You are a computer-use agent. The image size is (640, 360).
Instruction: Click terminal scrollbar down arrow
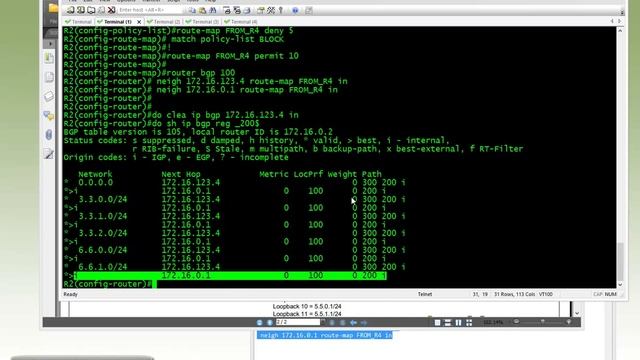[620, 284]
